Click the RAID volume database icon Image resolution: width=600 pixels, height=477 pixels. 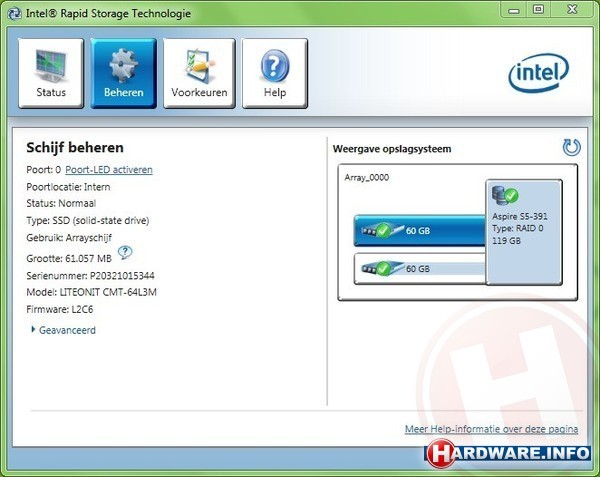pos(505,195)
